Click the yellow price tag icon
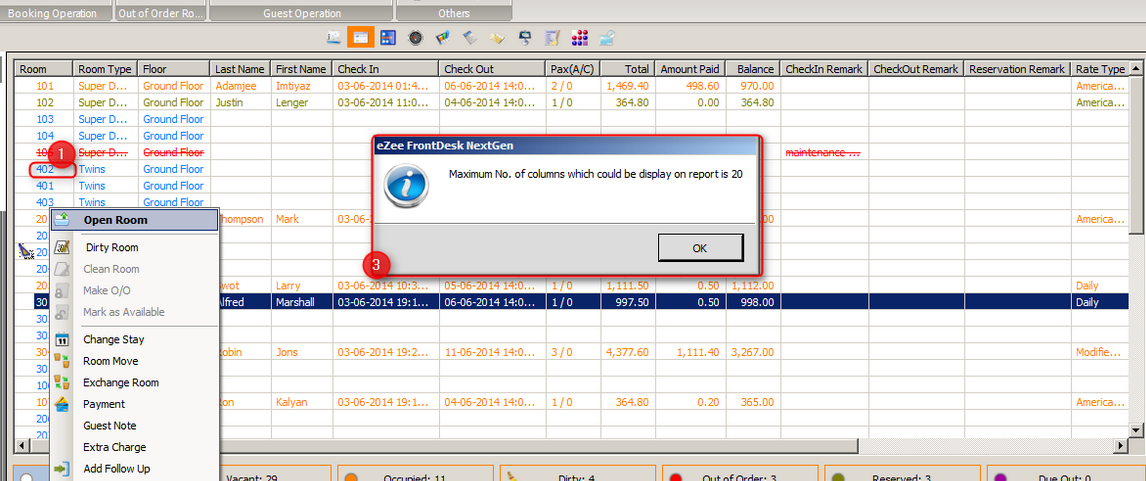This screenshot has width=1146, height=481. [497, 37]
